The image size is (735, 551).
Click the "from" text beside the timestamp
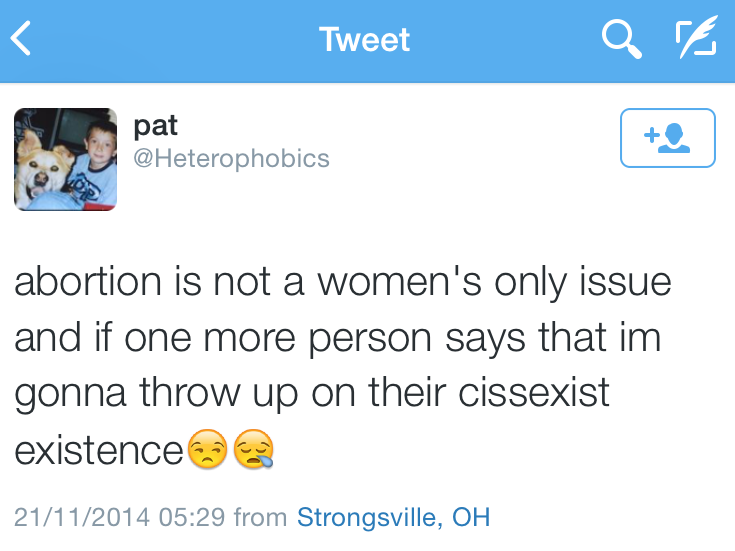pyautogui.click(x=260, y=518)
